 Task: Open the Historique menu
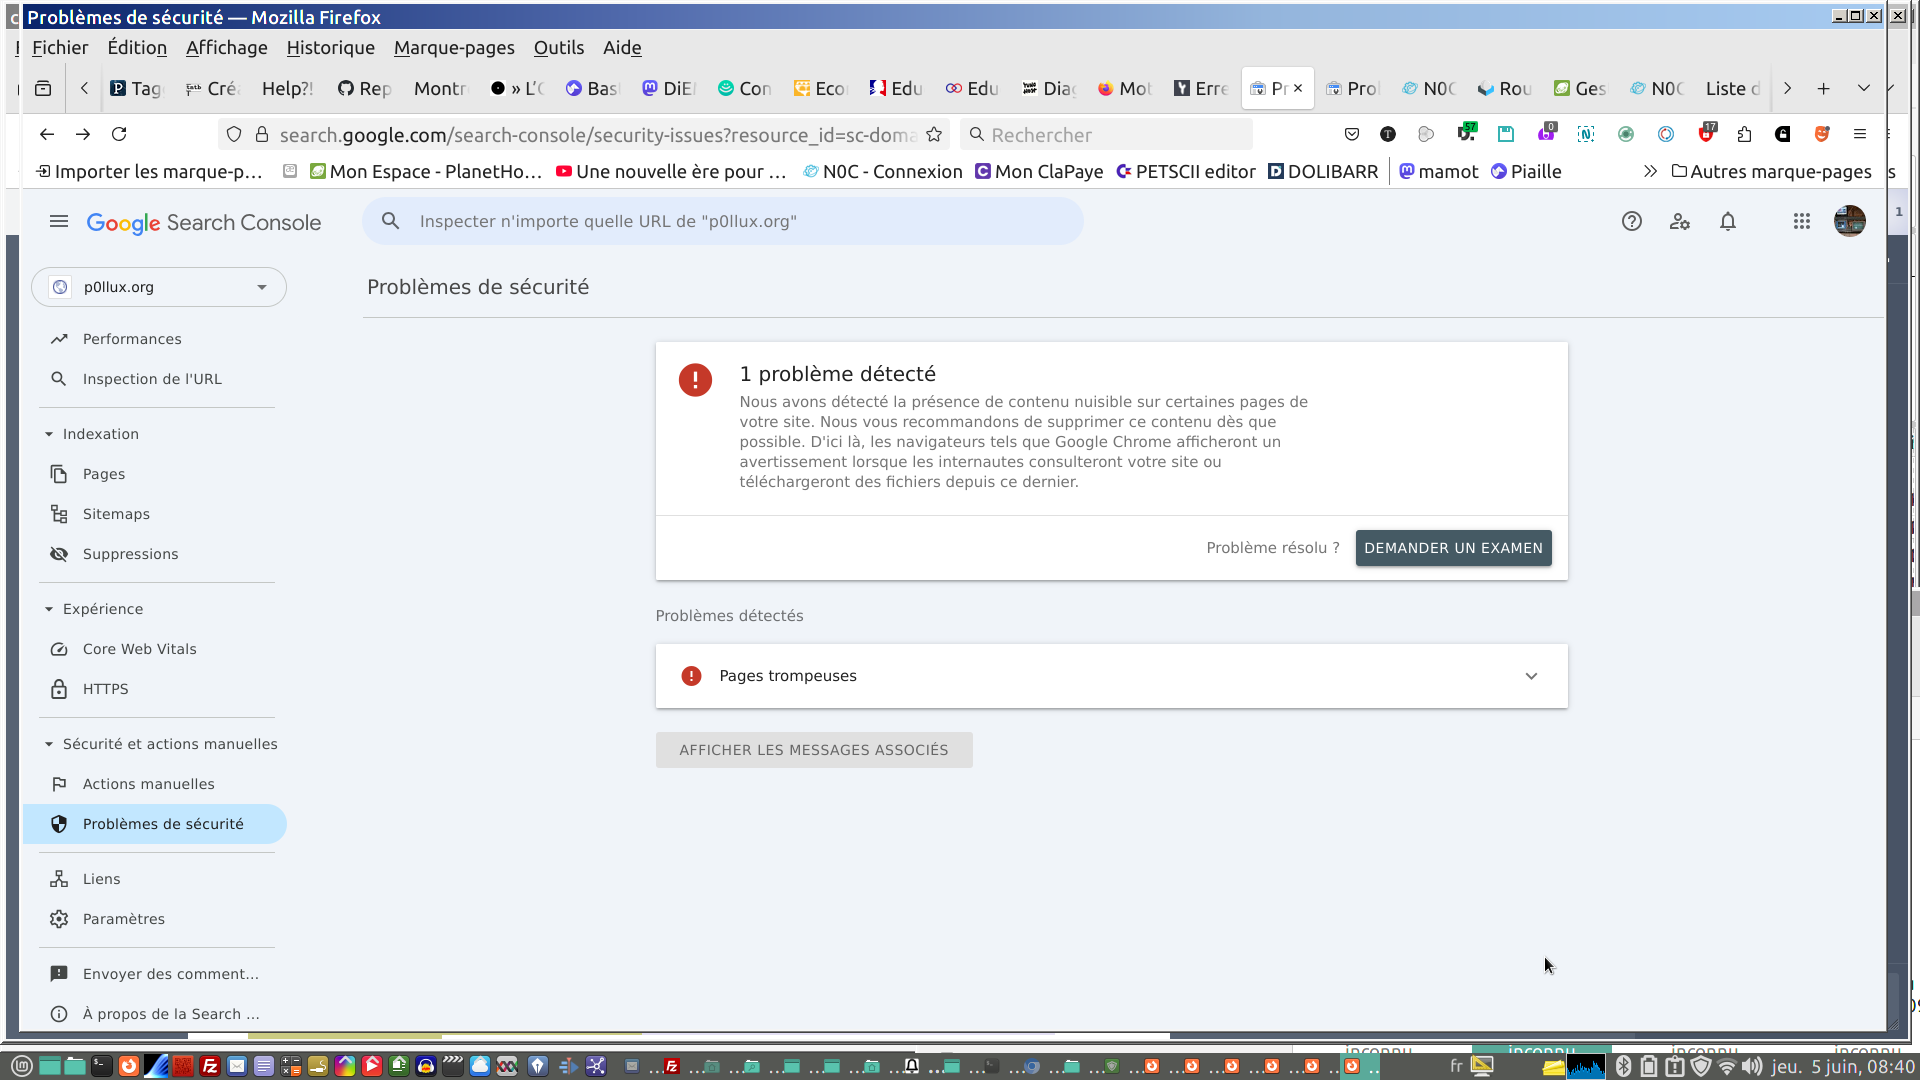[x=330, y=47]
